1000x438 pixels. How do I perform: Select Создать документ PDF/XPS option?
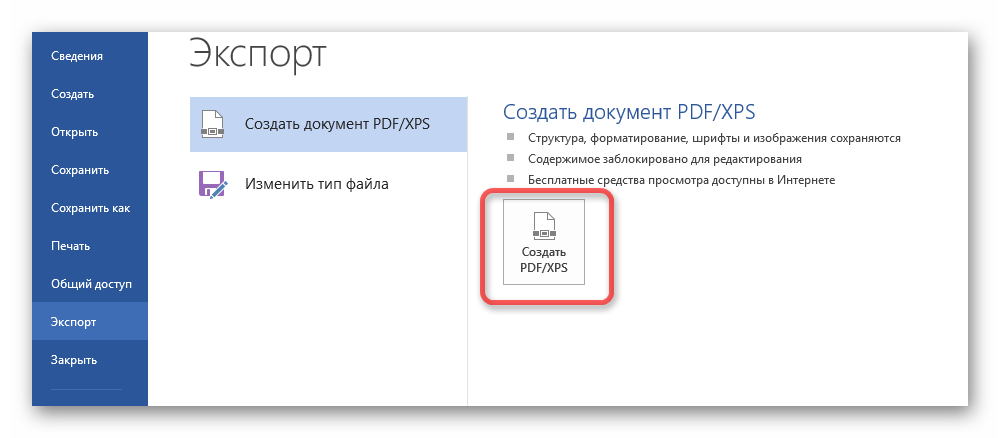click(328, 124)
